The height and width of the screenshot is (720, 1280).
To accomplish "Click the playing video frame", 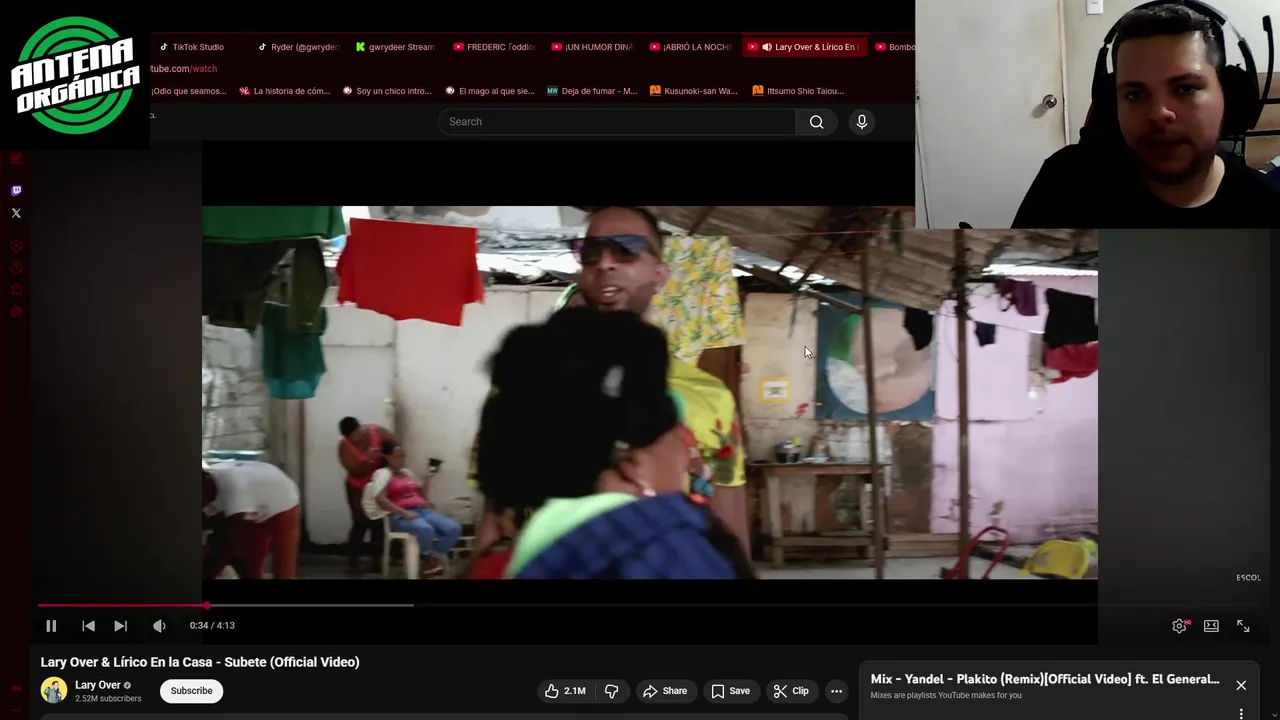I will pyautogui.click(x=650, y=393).
